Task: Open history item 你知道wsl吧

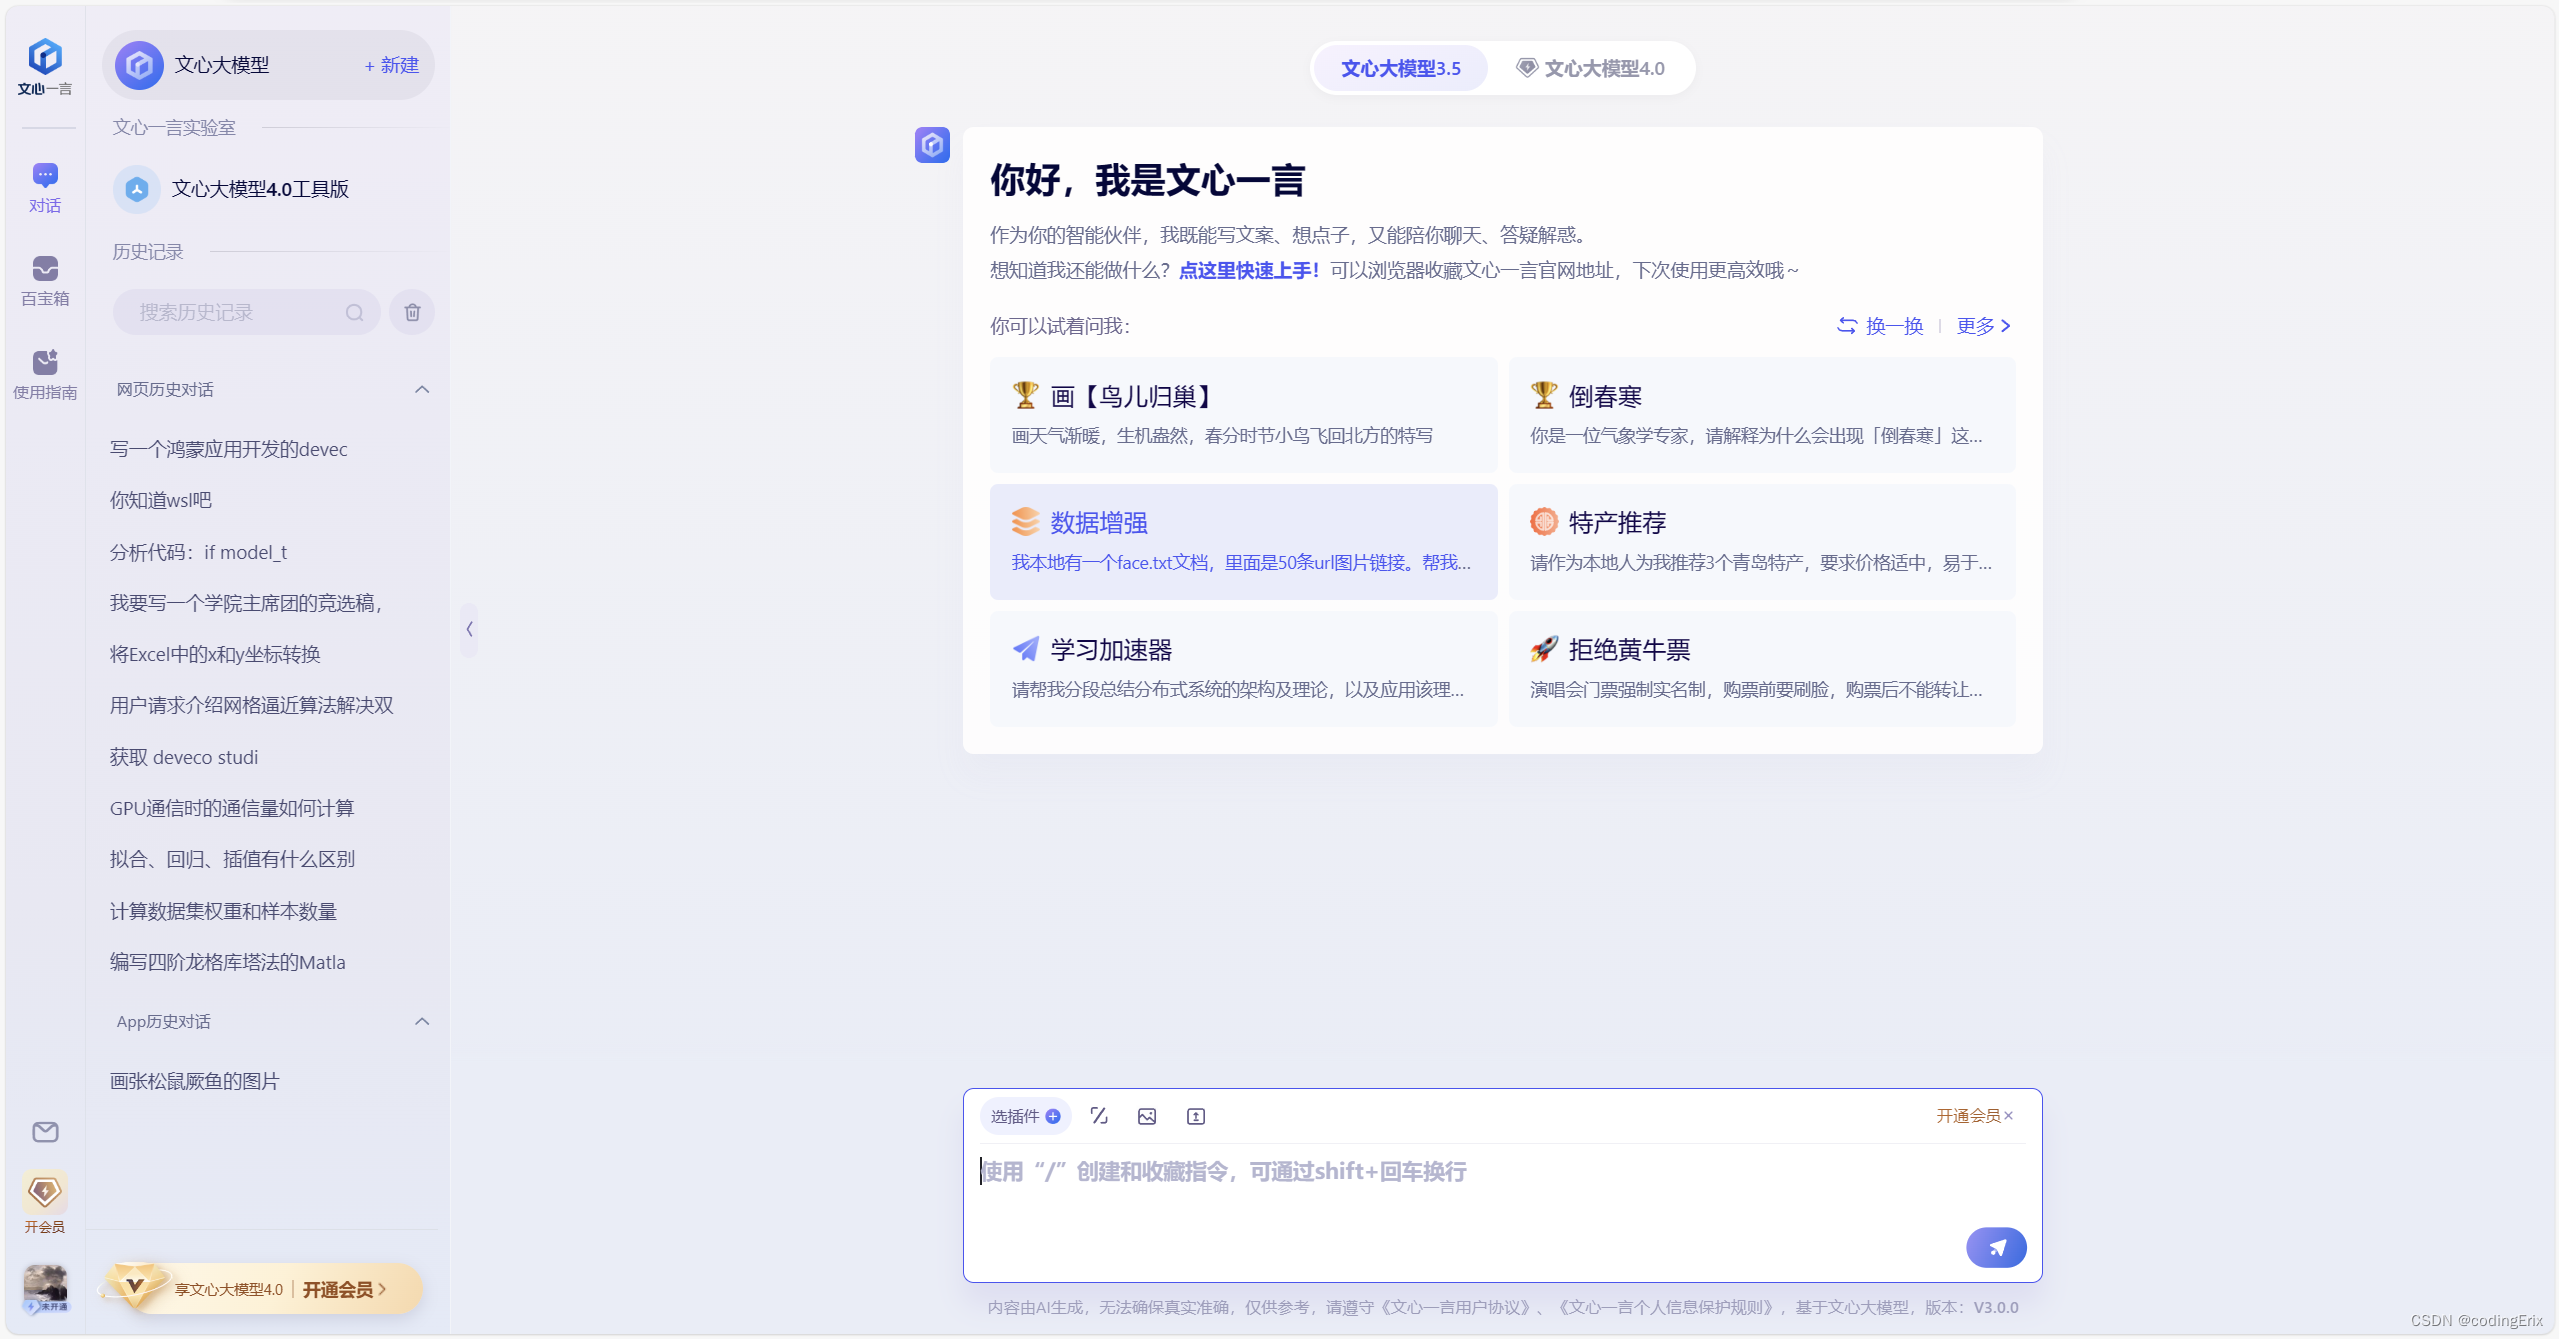Action: coord(161,500)
